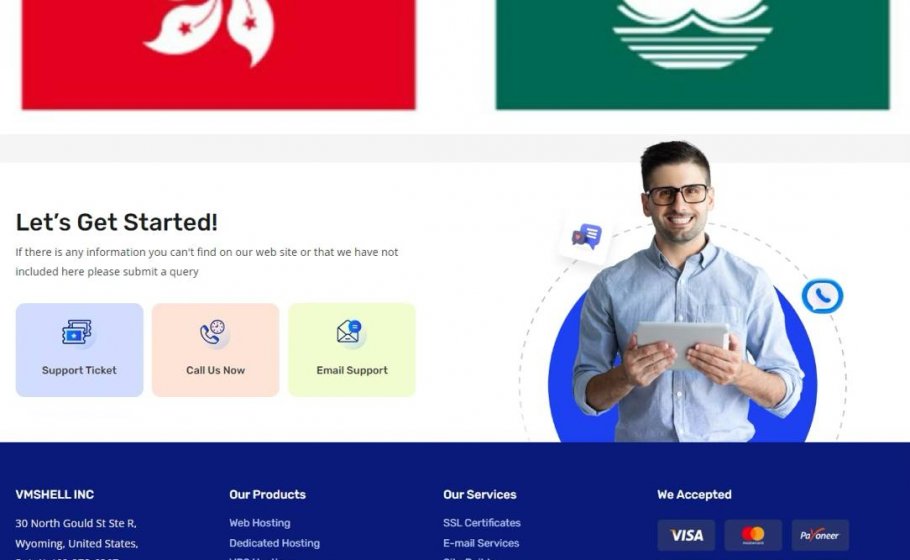
Task: Click the phone clock Call Us Now icon
Action: pos(214,333)
